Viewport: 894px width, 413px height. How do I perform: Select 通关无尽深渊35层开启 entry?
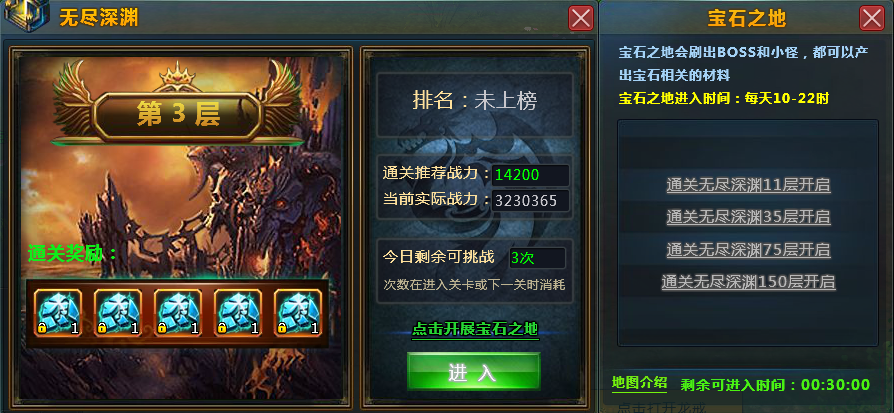click(x=748, y=217)
